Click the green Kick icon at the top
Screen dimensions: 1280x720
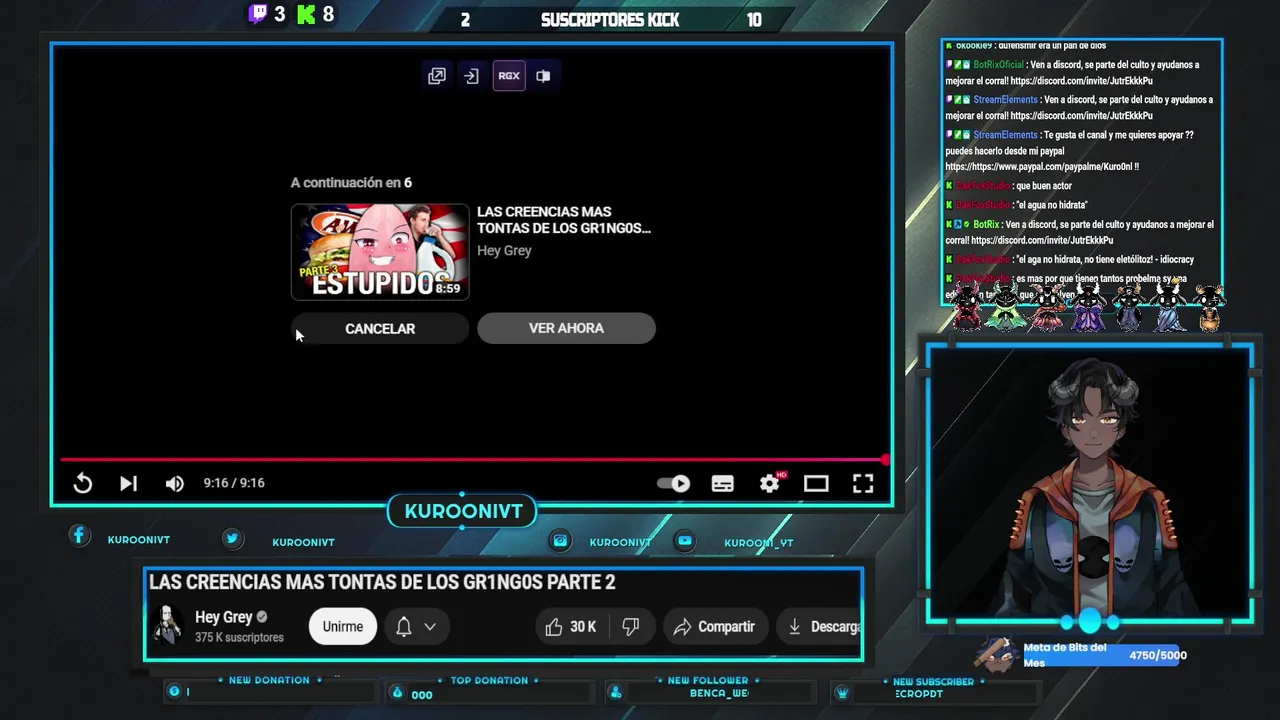(306, 14)
